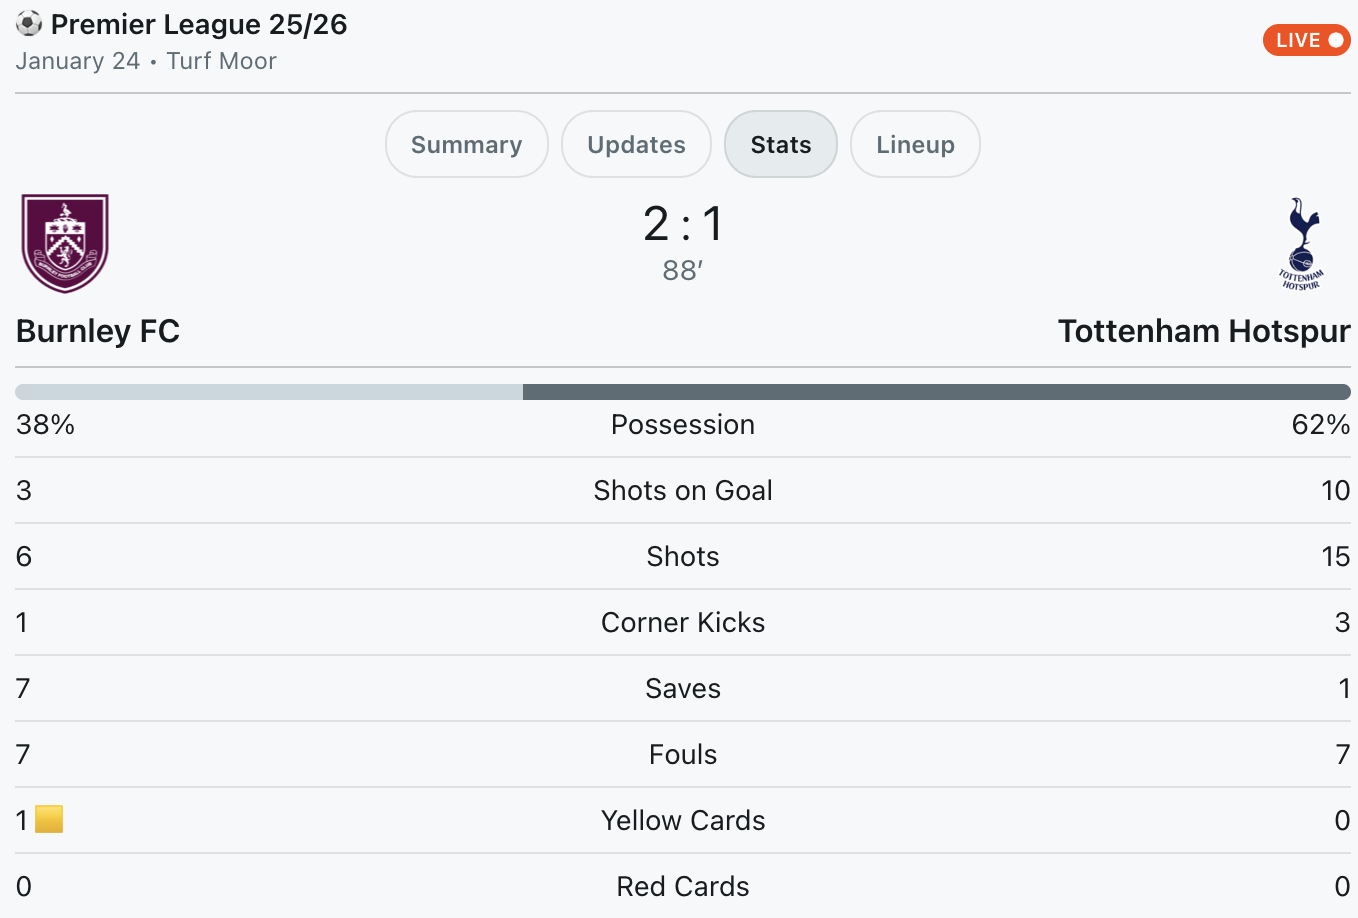Screen dimensions: 1358x918
Task: Click the Burnley FC team name
Action: point(98,331)
